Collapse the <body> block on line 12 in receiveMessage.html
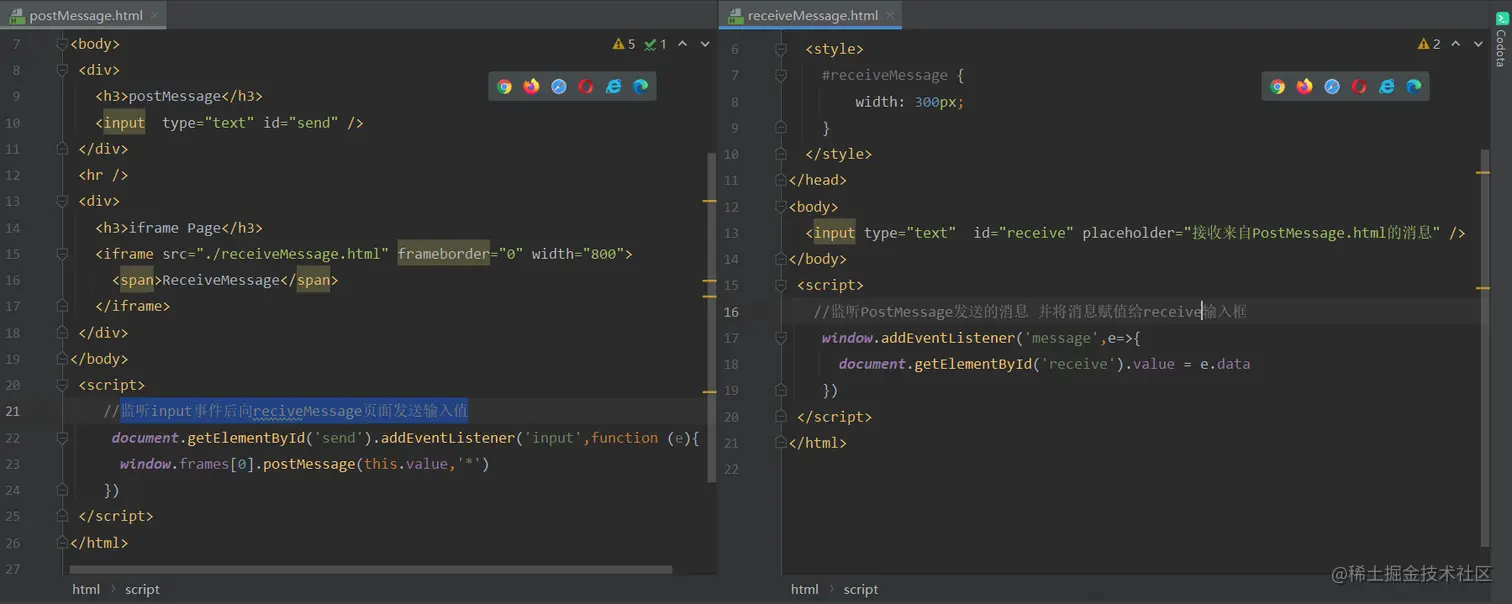 (x=781, y=207)
